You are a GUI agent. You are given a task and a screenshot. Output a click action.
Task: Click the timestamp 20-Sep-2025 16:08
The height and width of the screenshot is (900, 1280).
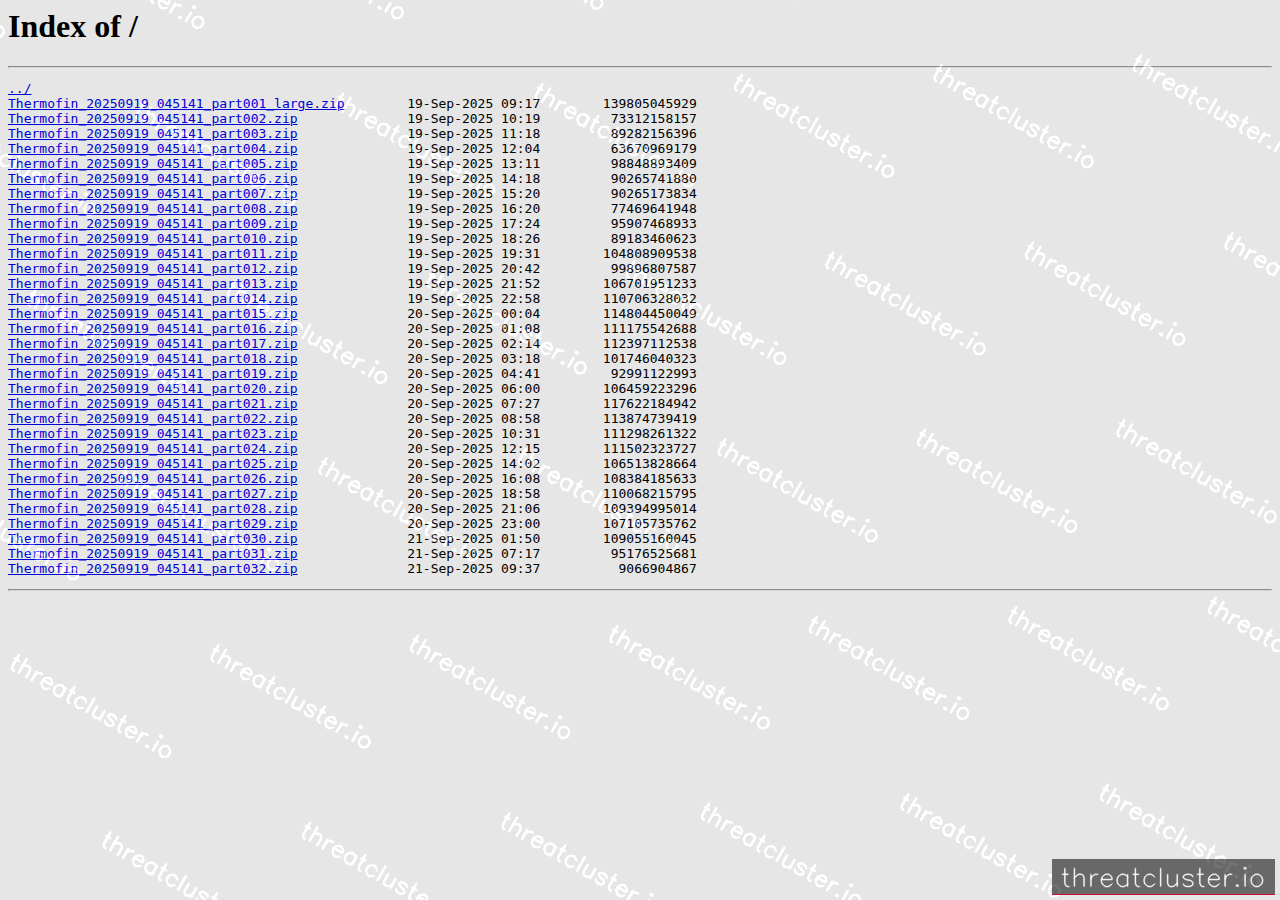pos(474,479)
